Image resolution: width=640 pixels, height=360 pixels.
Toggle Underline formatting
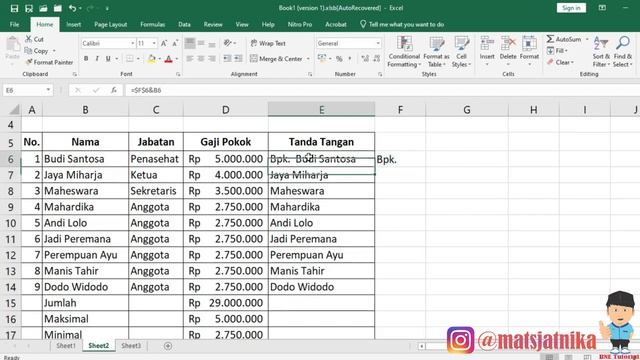coord(108,59)
